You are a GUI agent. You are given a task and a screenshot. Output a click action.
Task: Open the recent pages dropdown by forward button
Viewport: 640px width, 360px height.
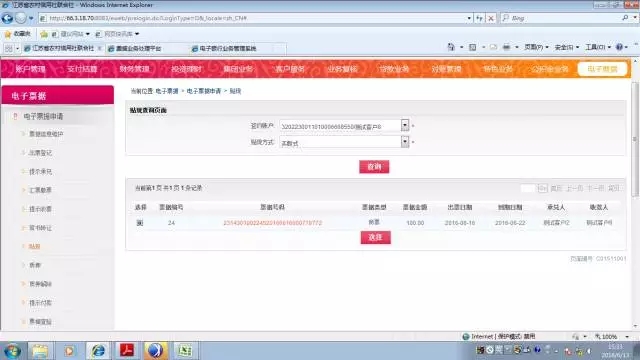click(31, 18)
